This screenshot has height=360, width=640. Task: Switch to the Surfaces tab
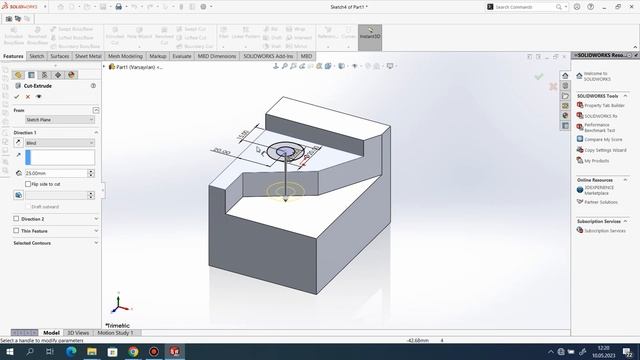click(60, 56)
